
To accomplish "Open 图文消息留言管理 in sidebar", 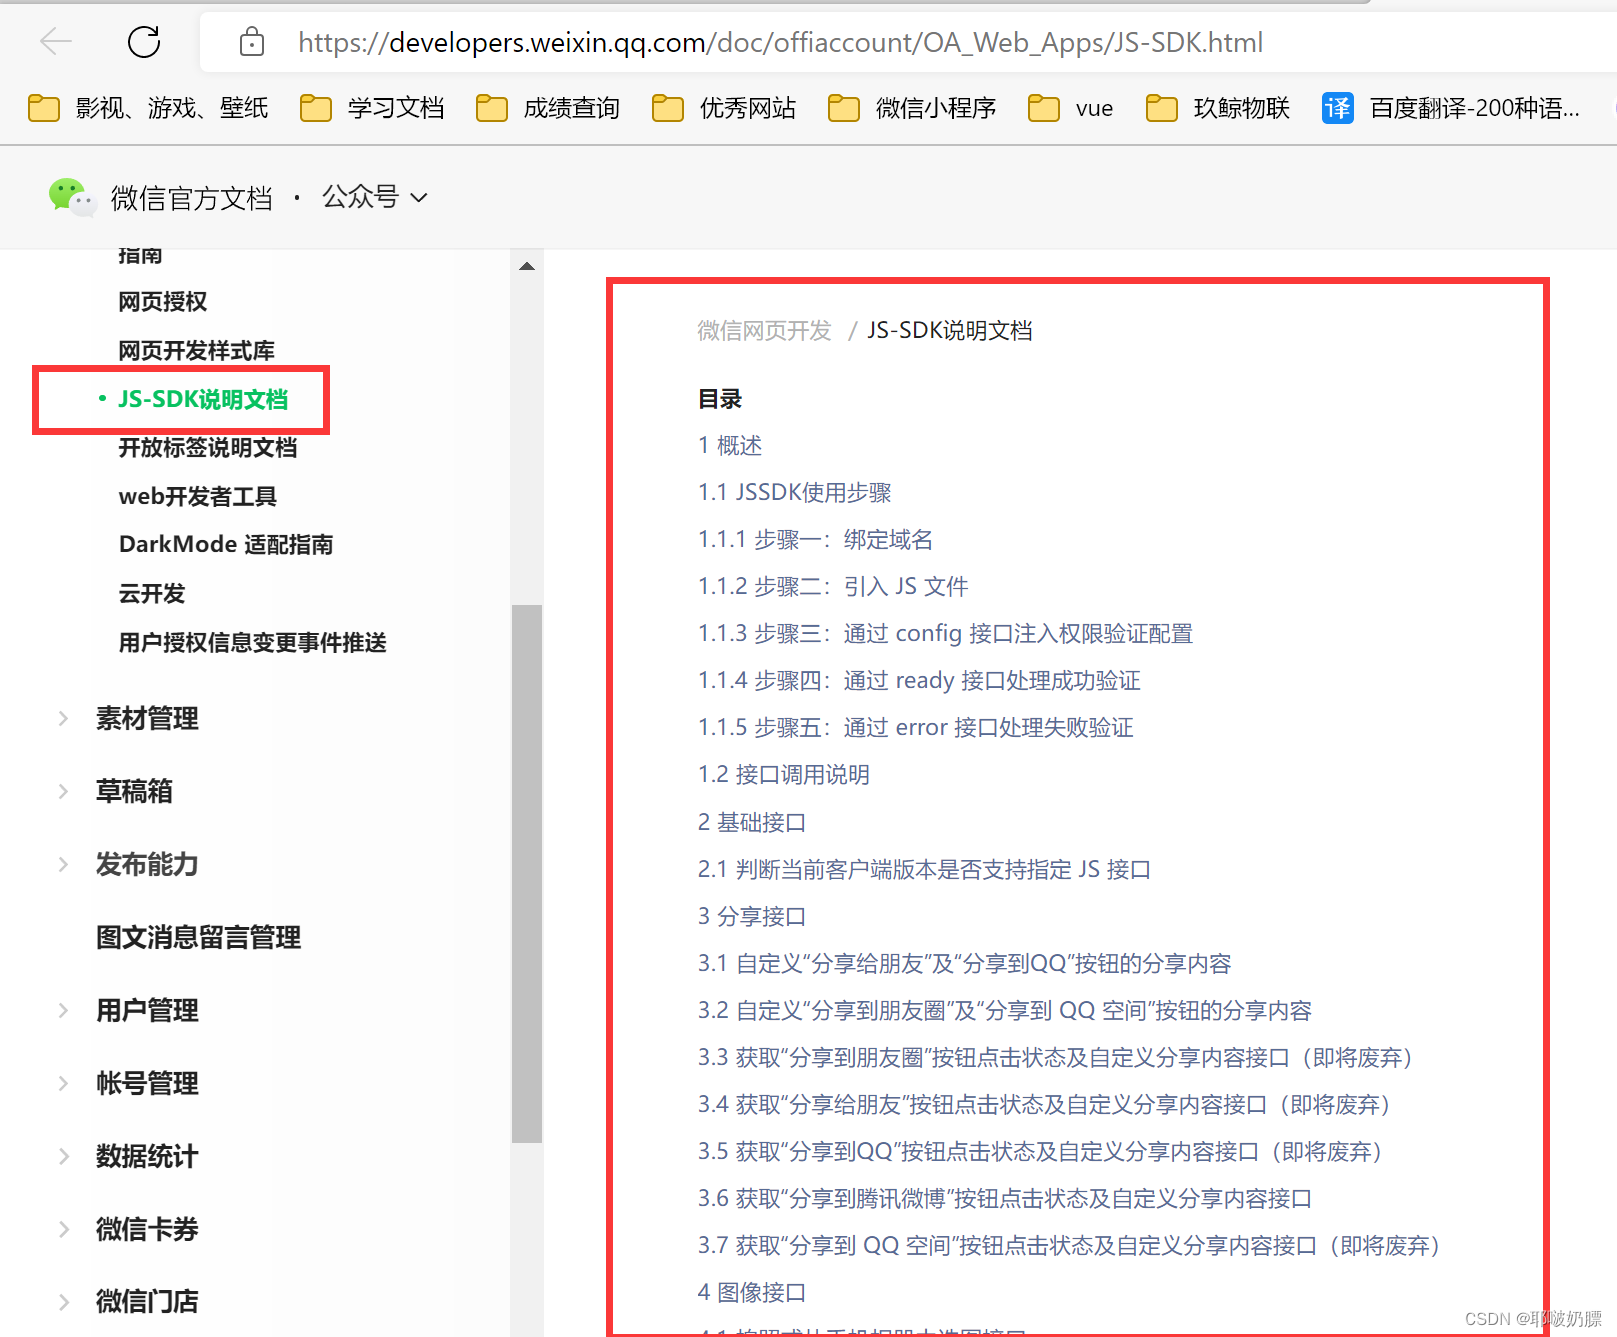I will (x=198, y=937).
